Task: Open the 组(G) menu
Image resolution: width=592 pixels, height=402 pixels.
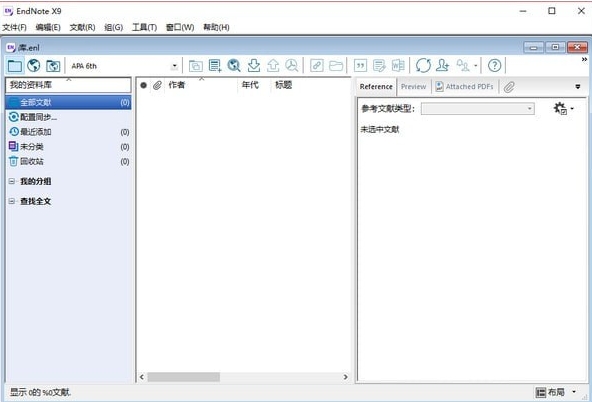Action: [114, 27]
